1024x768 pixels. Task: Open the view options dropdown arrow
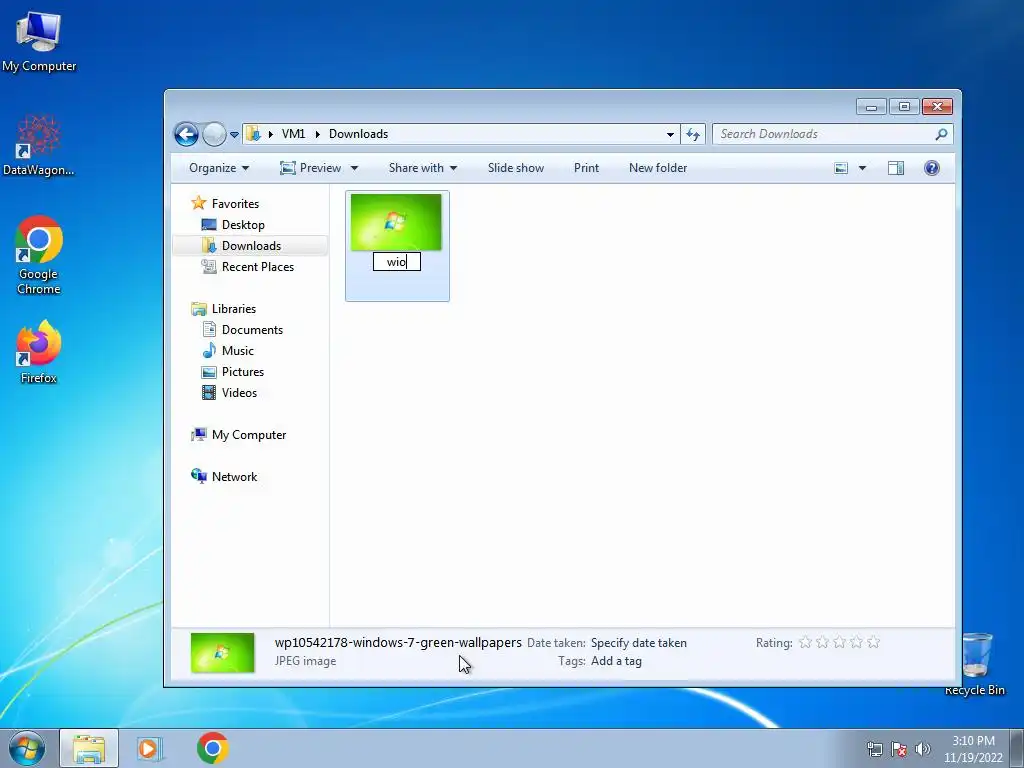click(862, 168)
